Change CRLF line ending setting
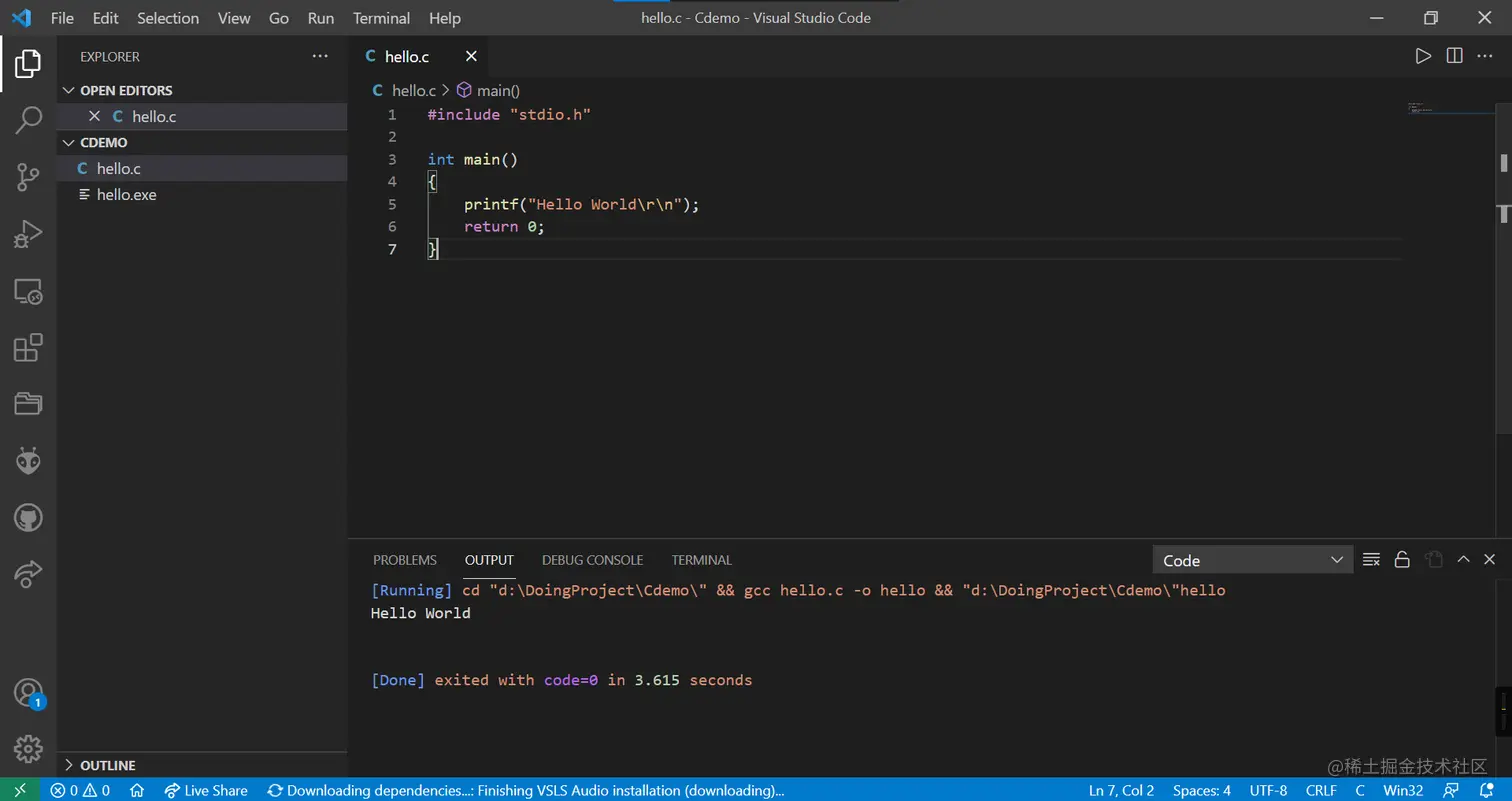Viewport: 1512px width, 801px height. tap(1320, 790)
